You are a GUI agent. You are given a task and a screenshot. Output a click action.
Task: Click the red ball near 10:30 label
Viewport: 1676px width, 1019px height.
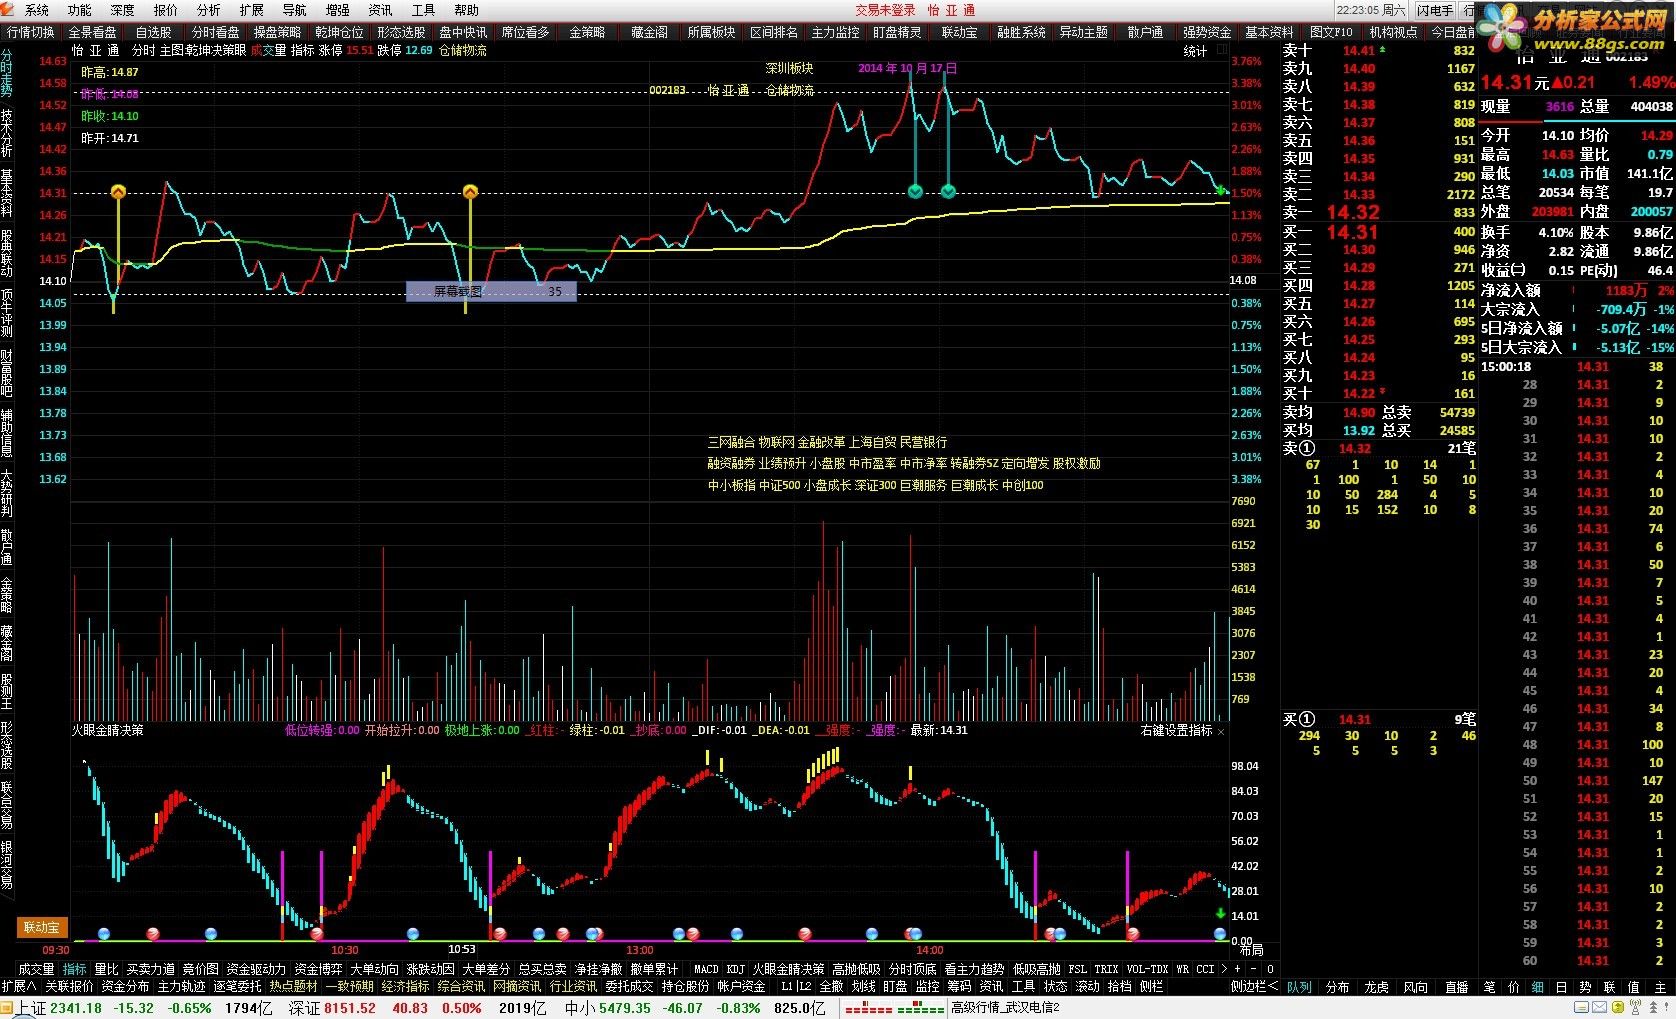click(317, 934)
